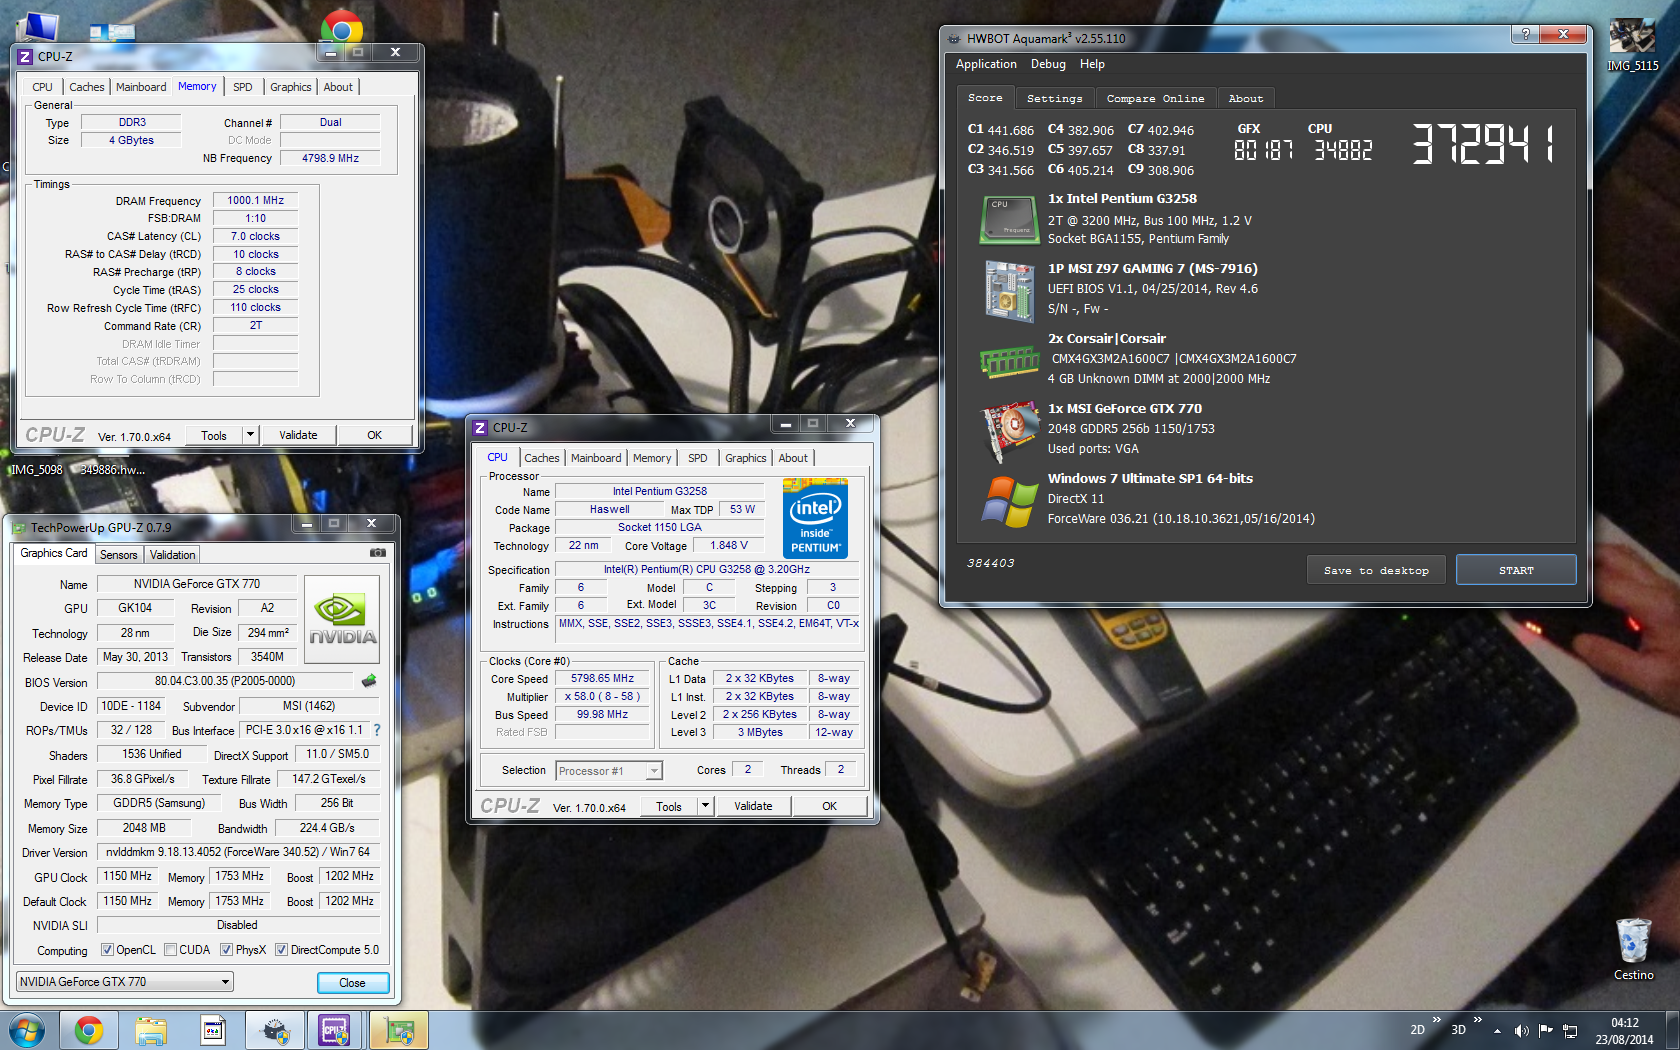The width and height of the screenshot is (1680, 1050).
Task: Click the Intel inside Pentium logo in CPU-Z
Action: coord(815,518)
